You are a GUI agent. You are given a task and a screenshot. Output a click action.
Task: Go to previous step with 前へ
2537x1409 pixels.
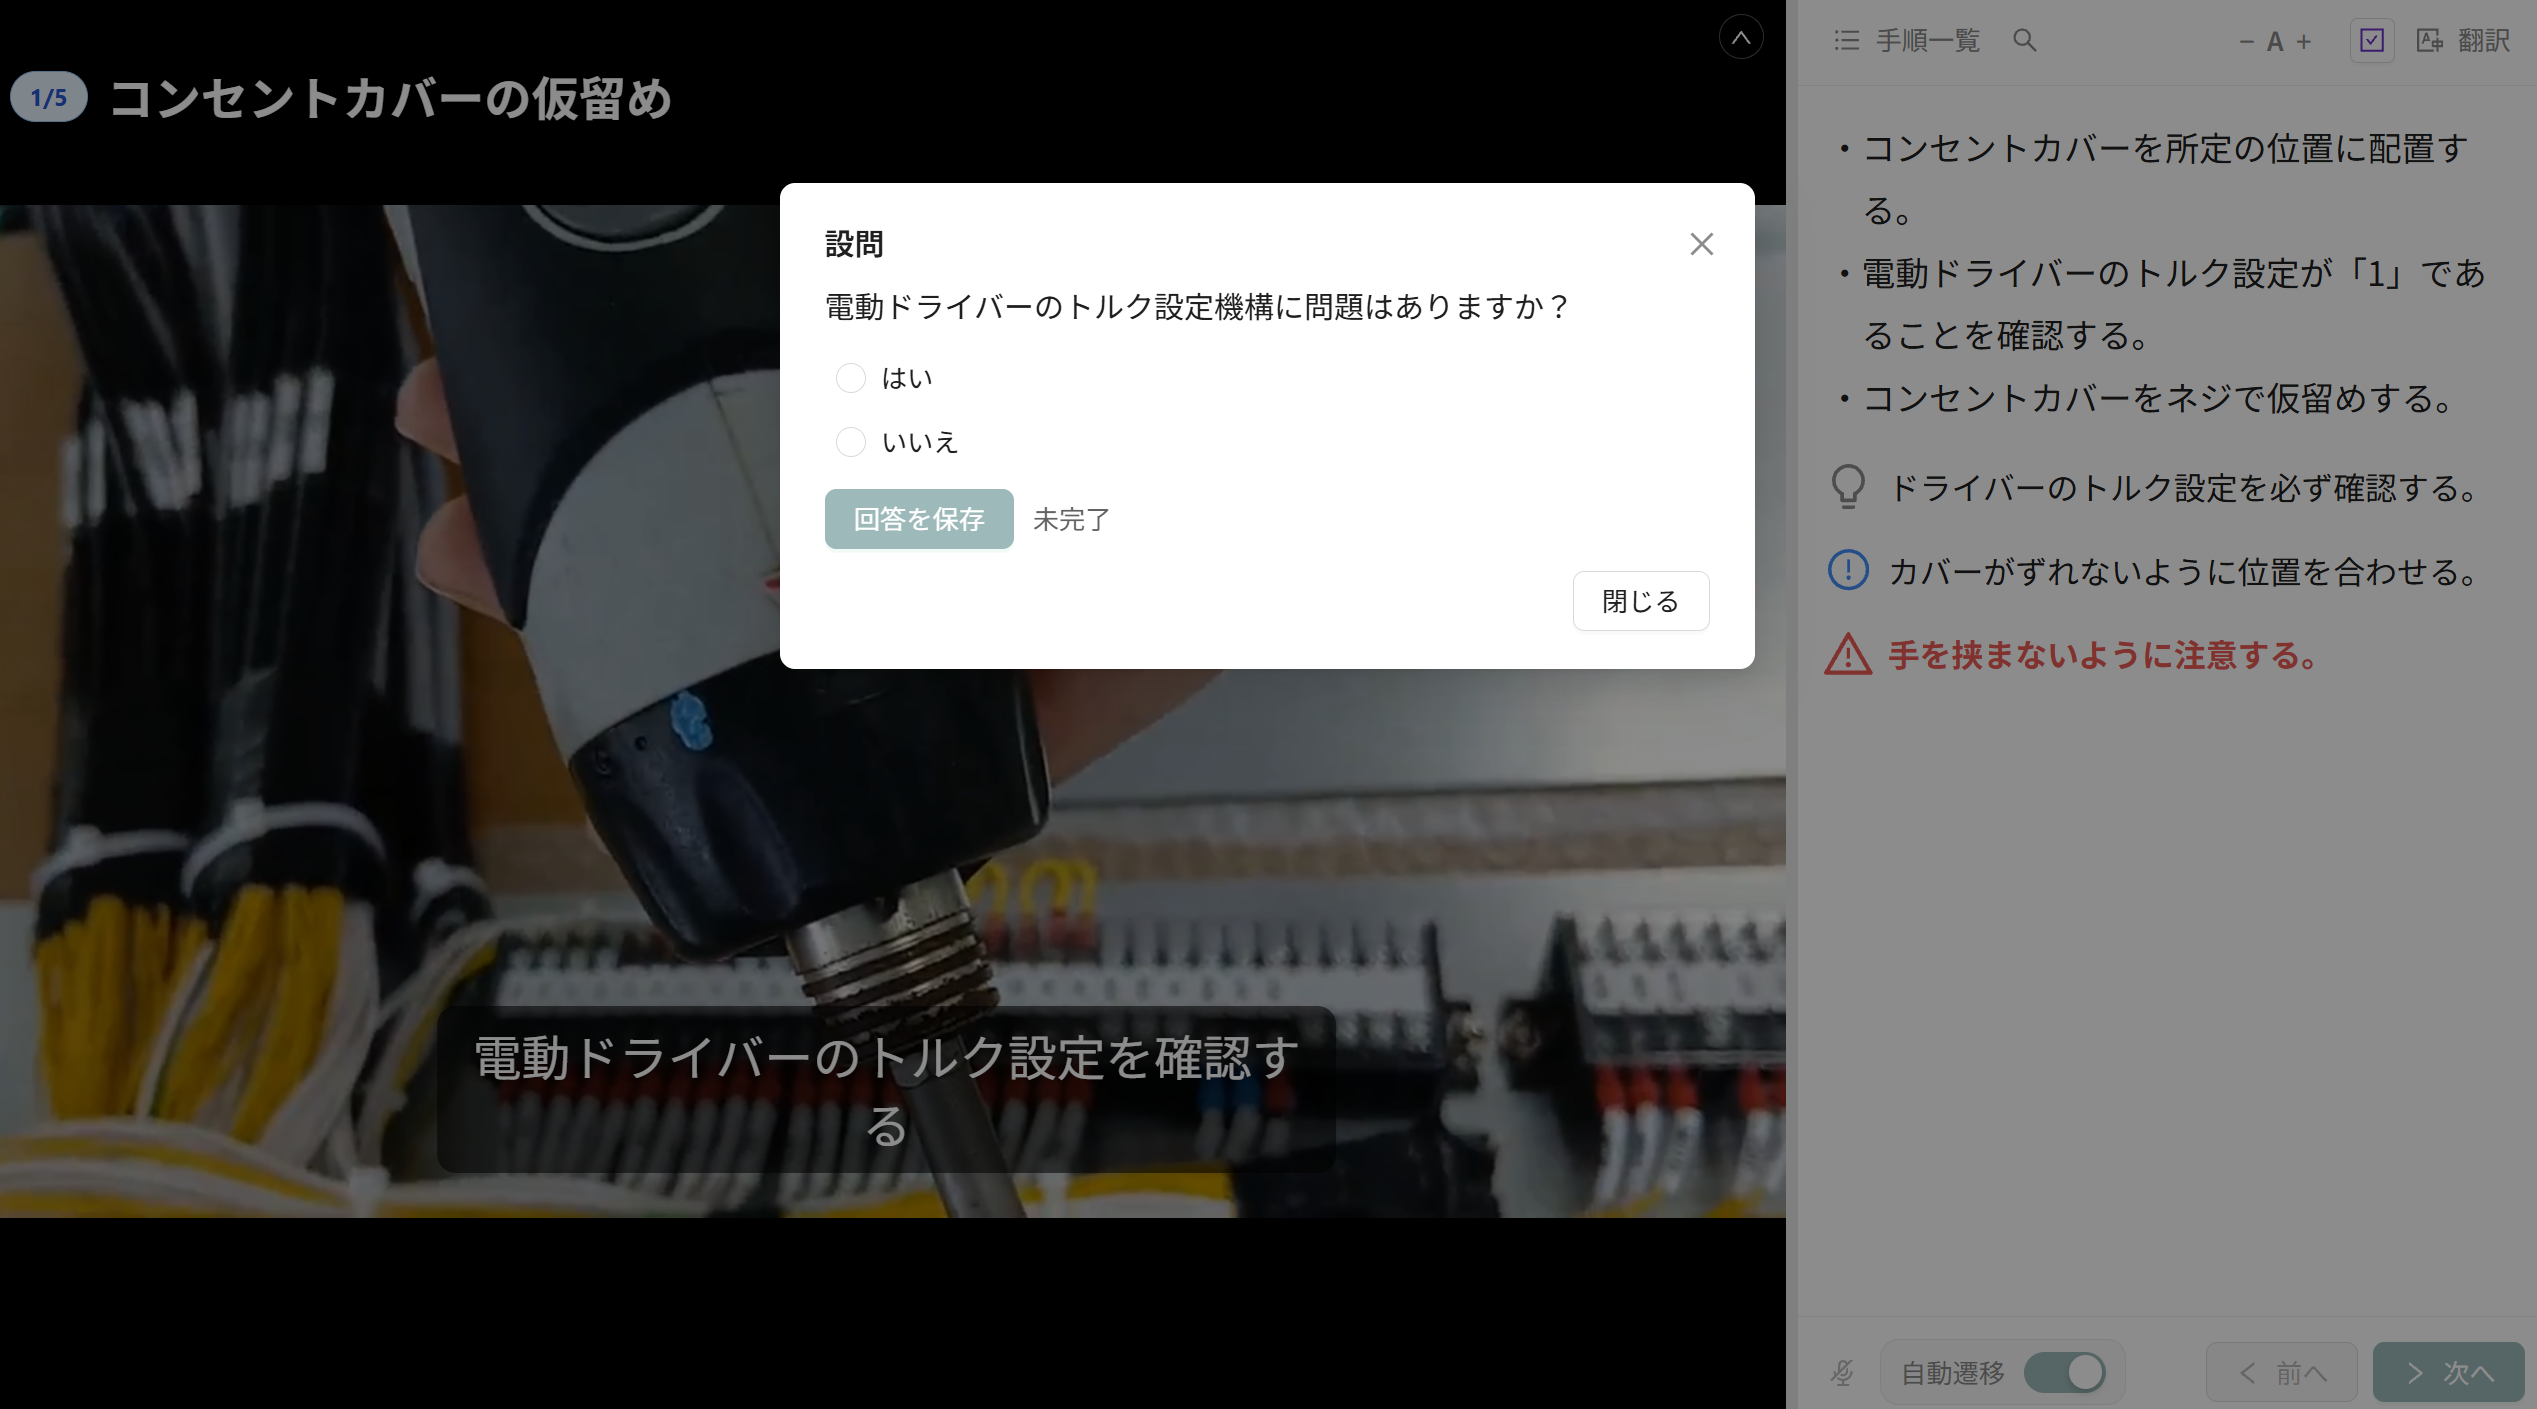click(2282, 1372)
